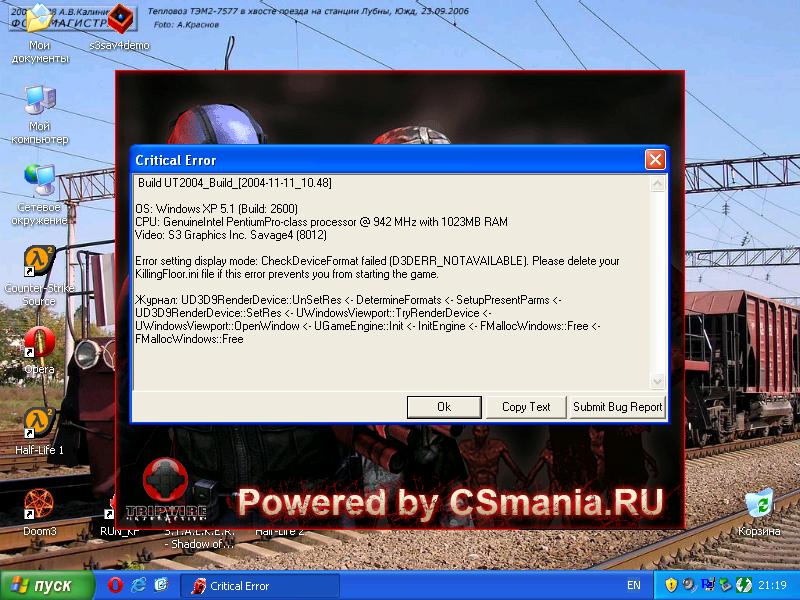Click Submit Bug Report button

(617, 407)
